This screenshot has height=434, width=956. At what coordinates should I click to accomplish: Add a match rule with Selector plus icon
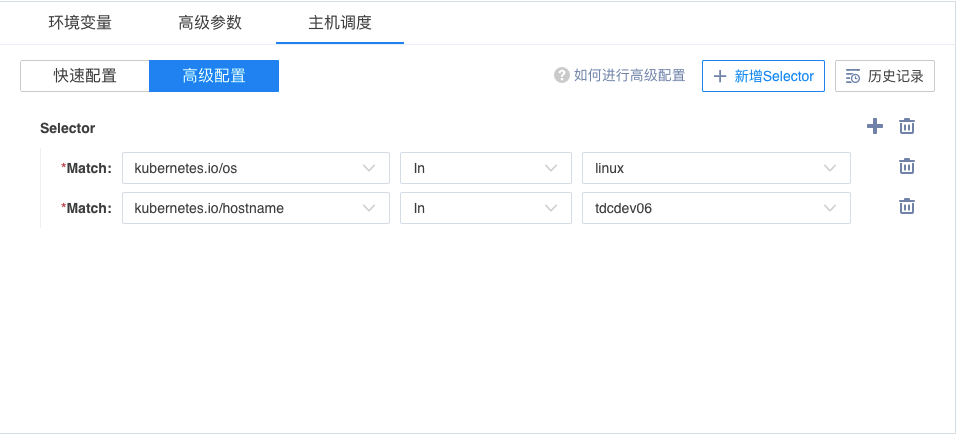coord(875,127)
